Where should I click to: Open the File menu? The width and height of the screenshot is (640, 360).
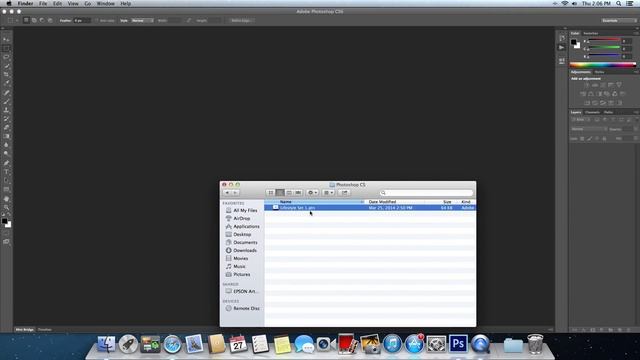[43, 3]
